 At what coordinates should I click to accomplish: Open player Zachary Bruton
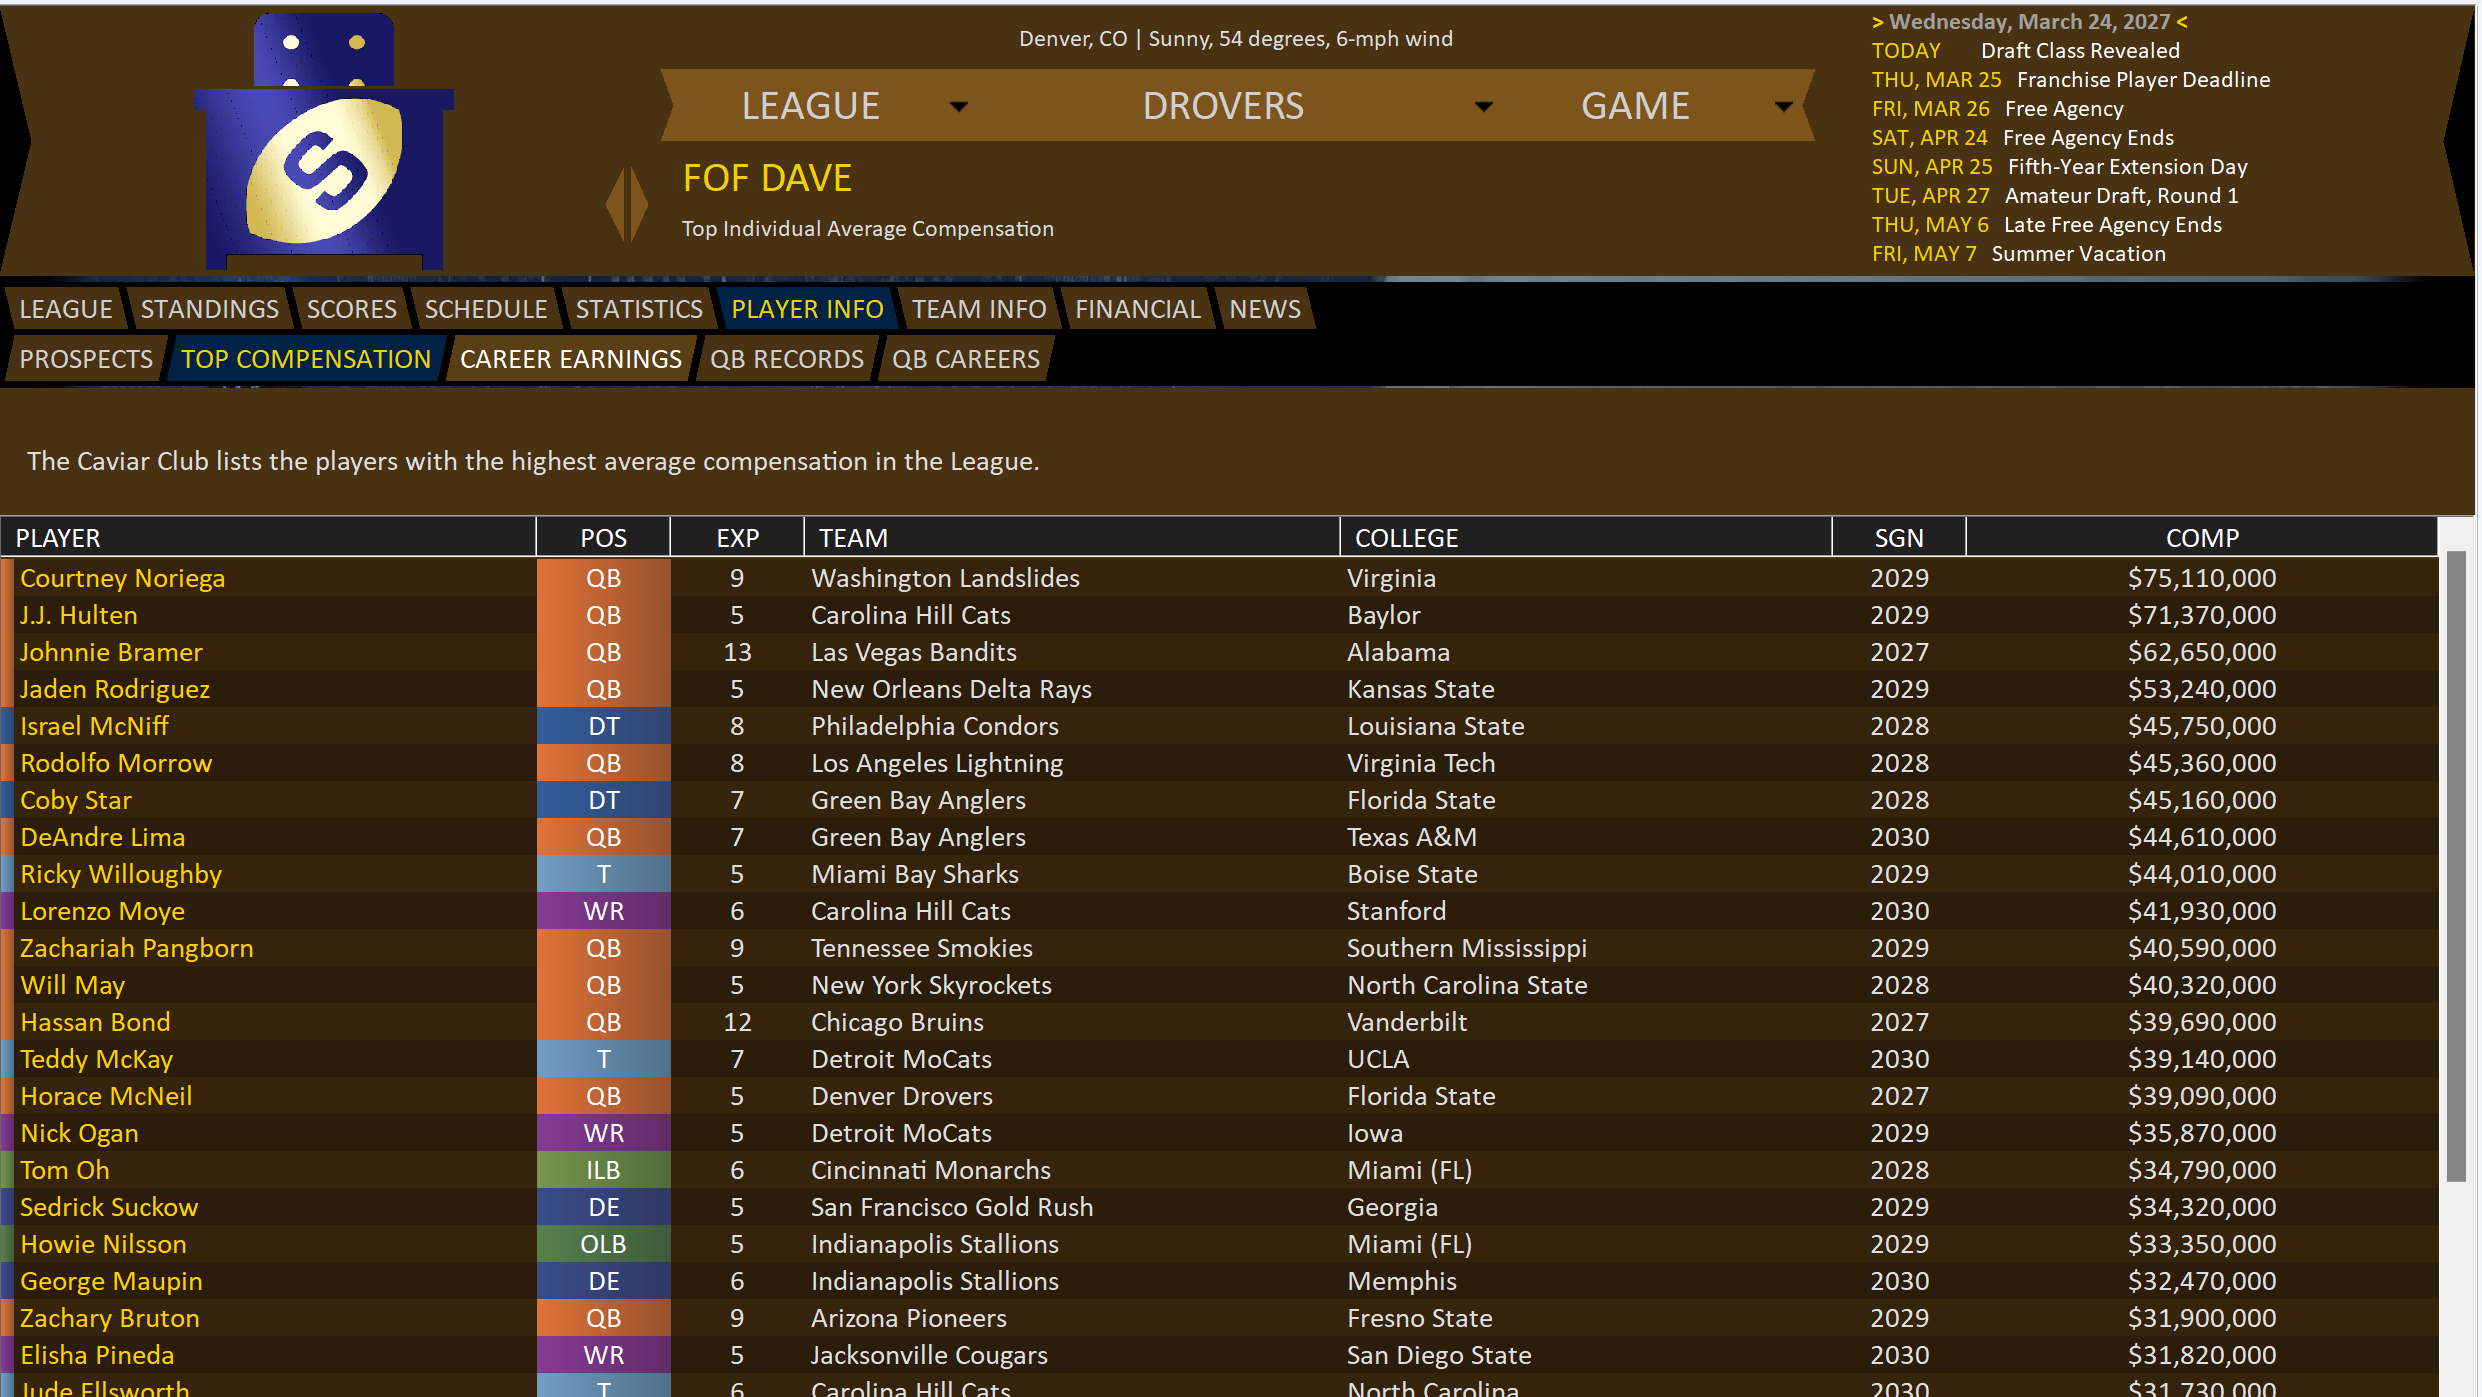coord(110,1318)
